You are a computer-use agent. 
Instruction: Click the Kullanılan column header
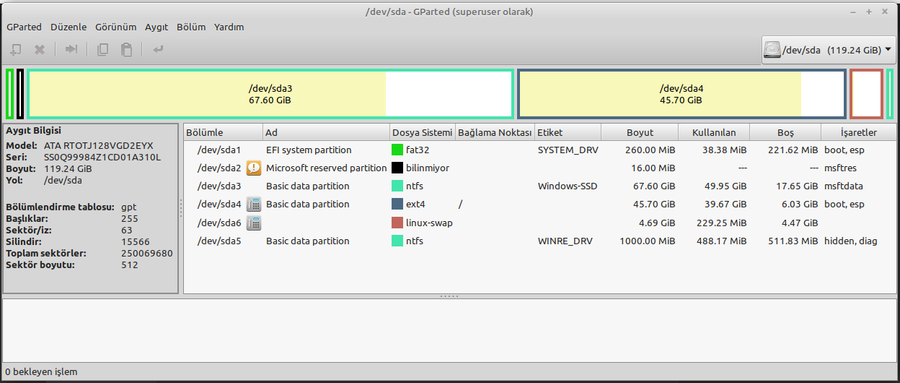[x=713, y=133]
